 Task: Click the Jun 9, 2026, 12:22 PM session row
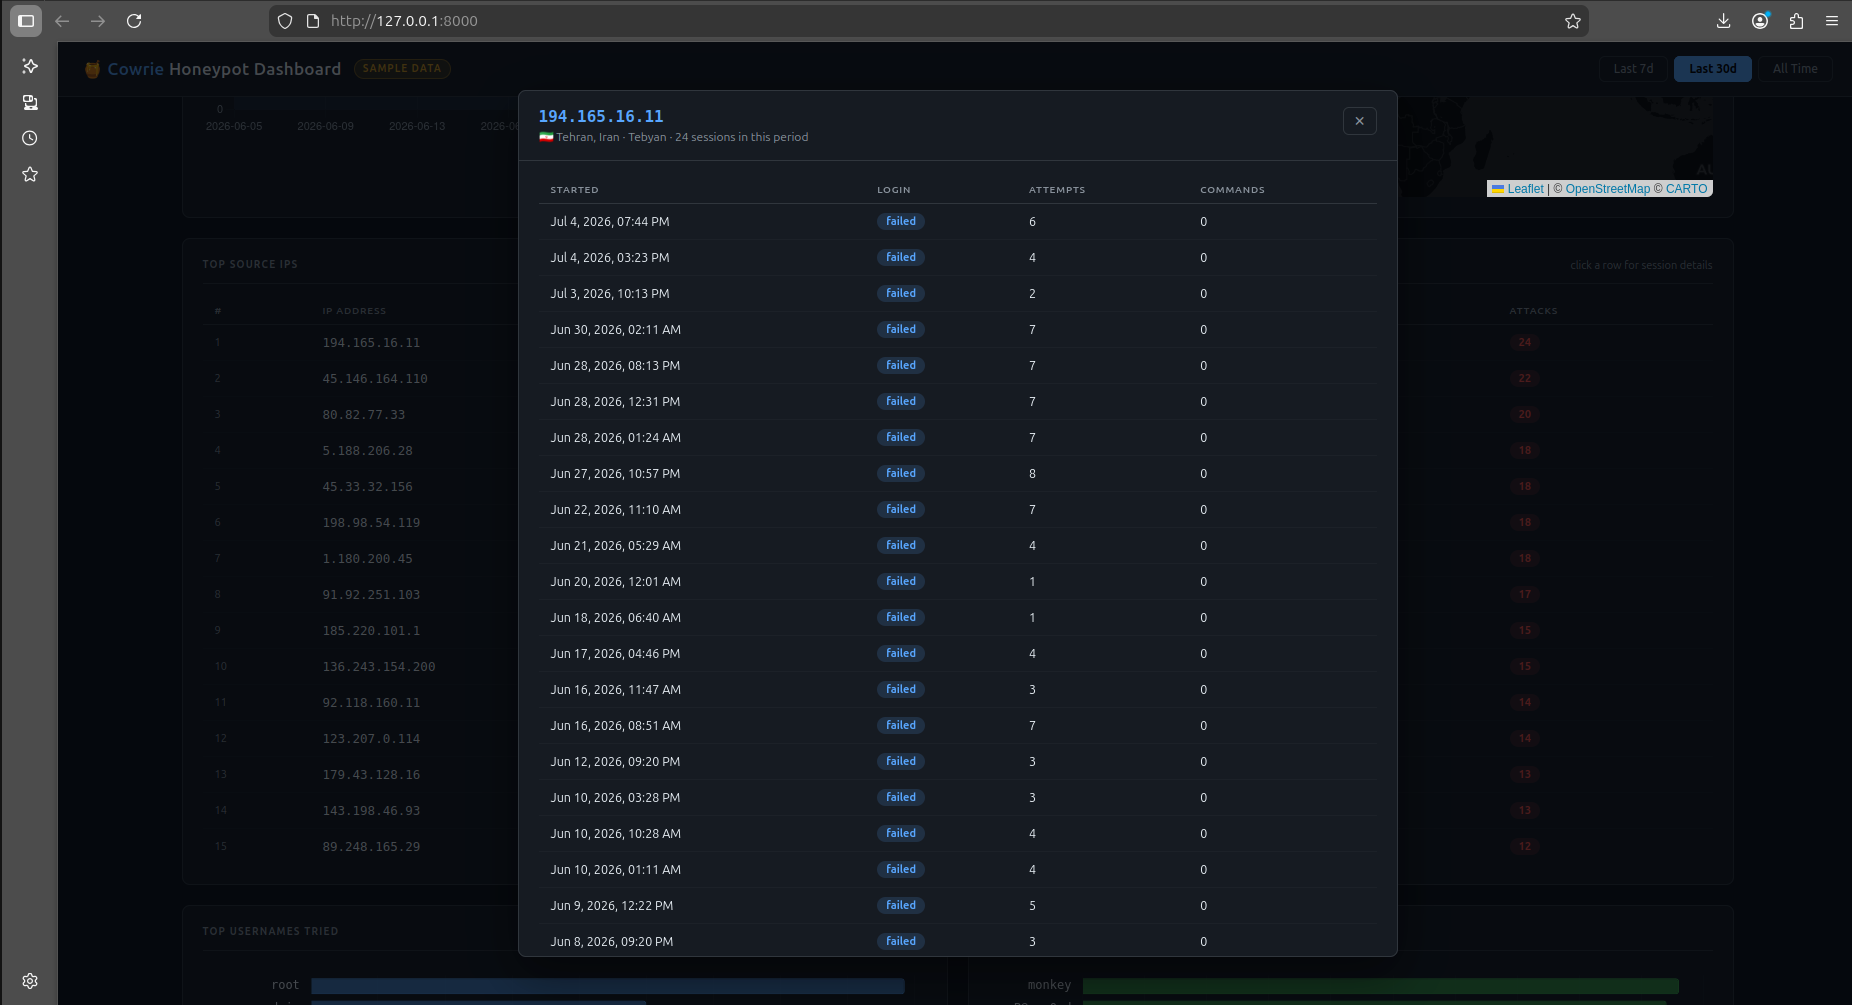point(958,906)
